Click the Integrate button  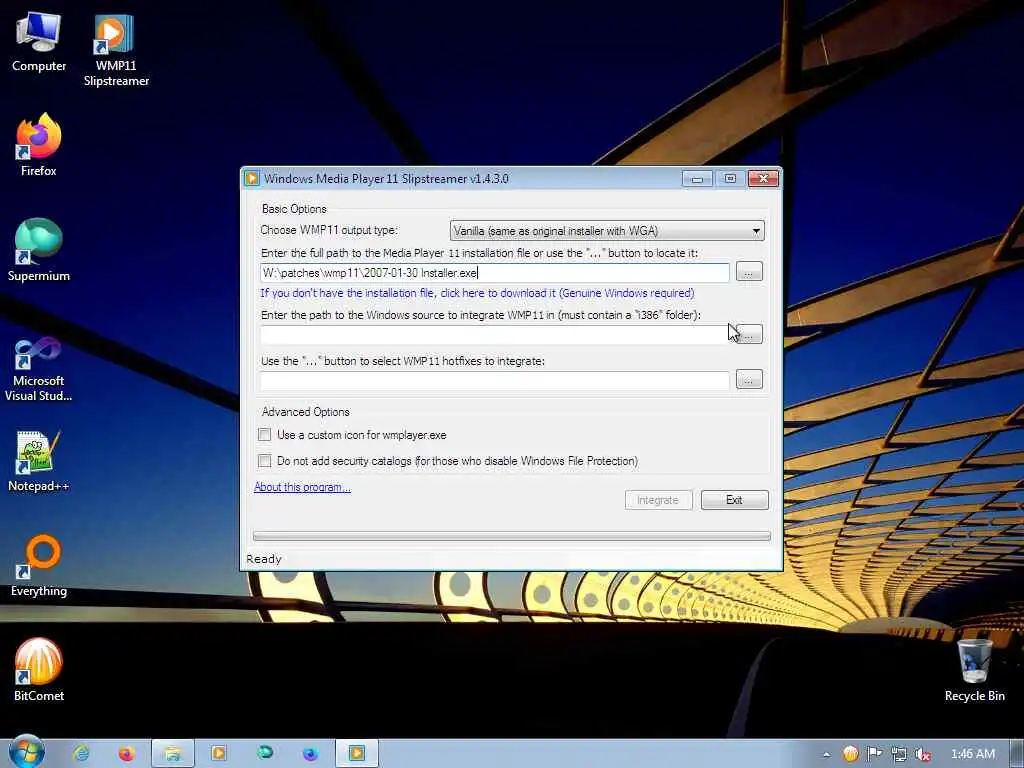tap(658, 500)
